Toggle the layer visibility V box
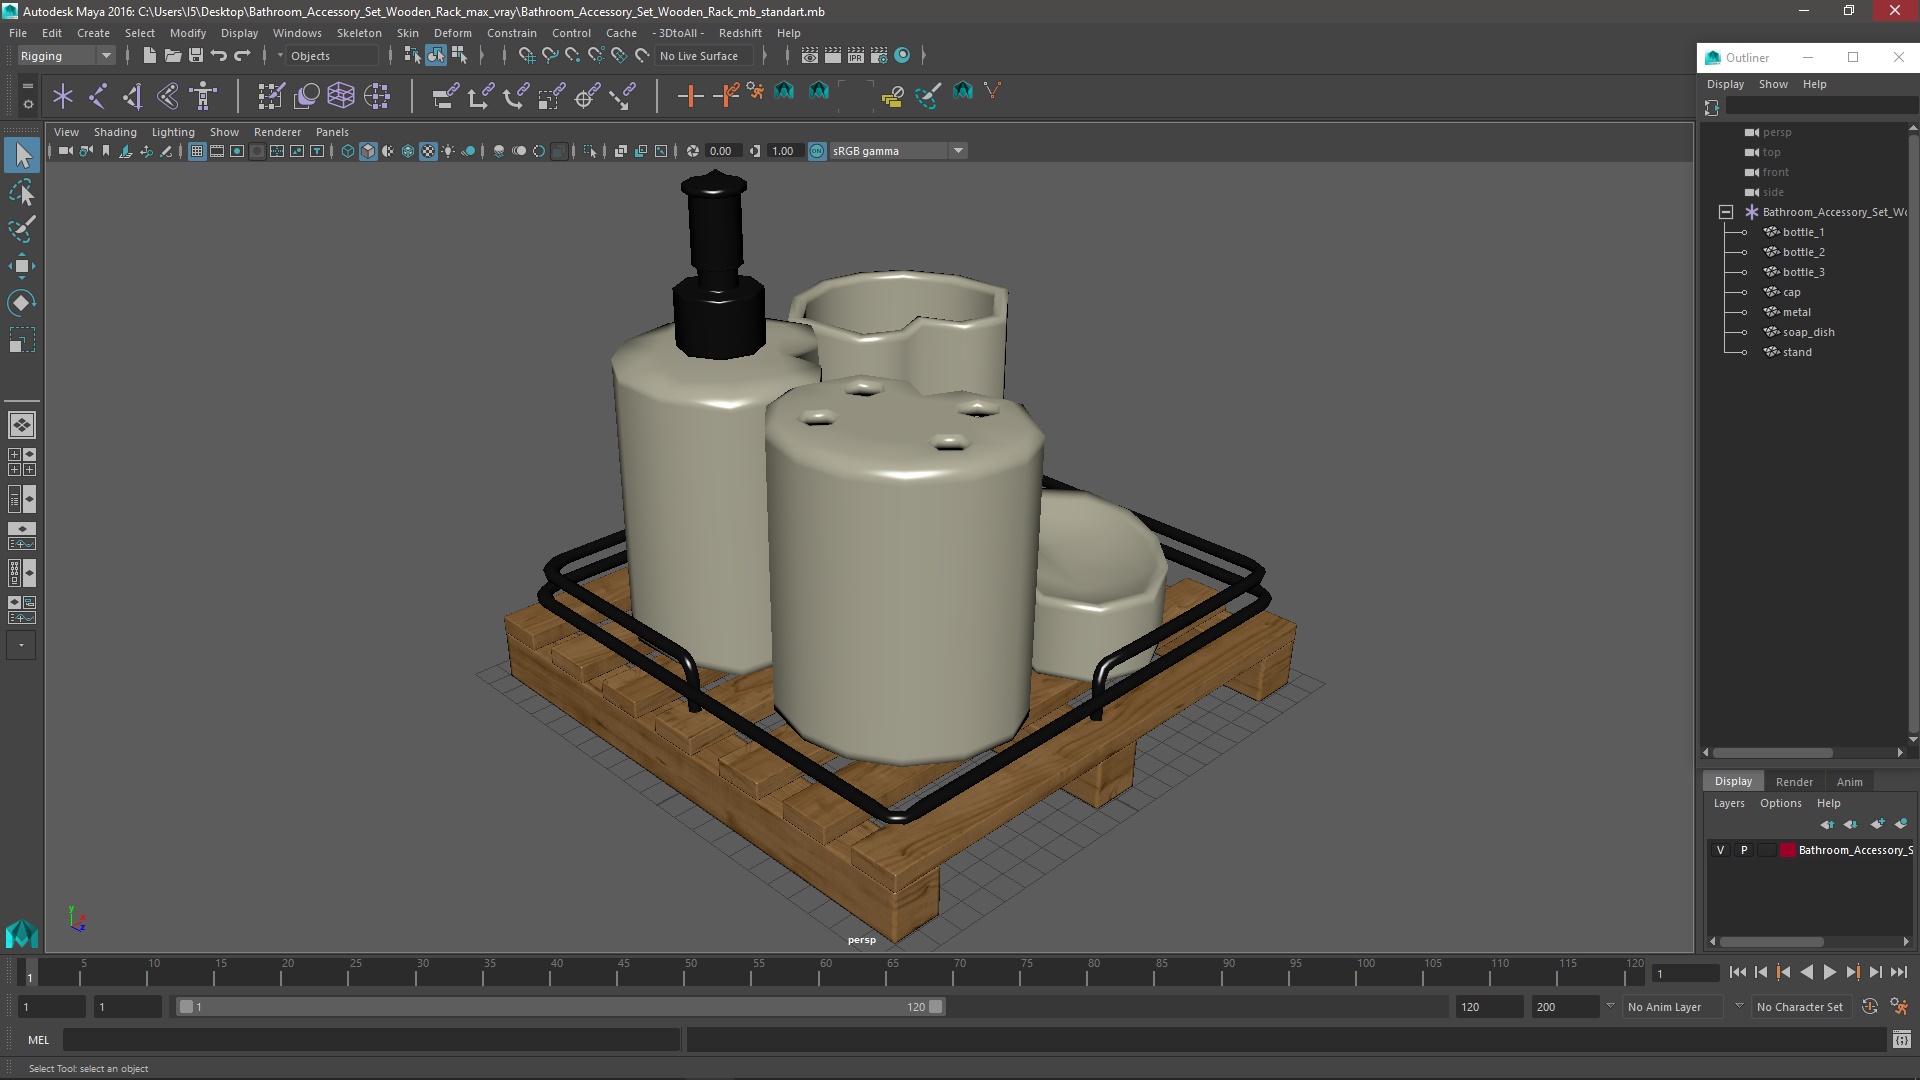1920x1080 pixels. point(1720,850)
